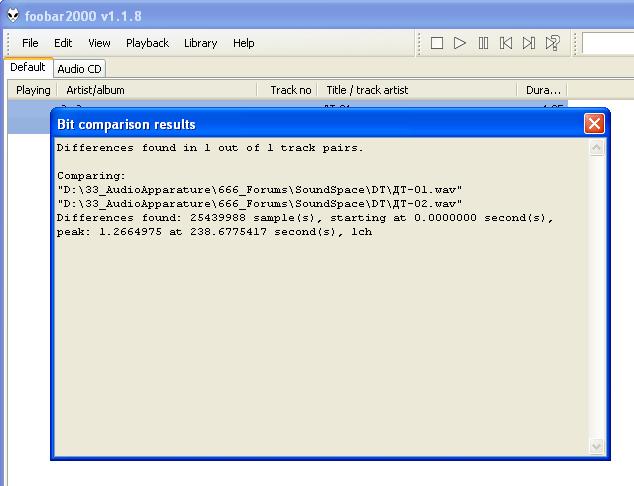Start playback with the Play button
This screenshot has height=486, width=634.
tap(460, 43)
